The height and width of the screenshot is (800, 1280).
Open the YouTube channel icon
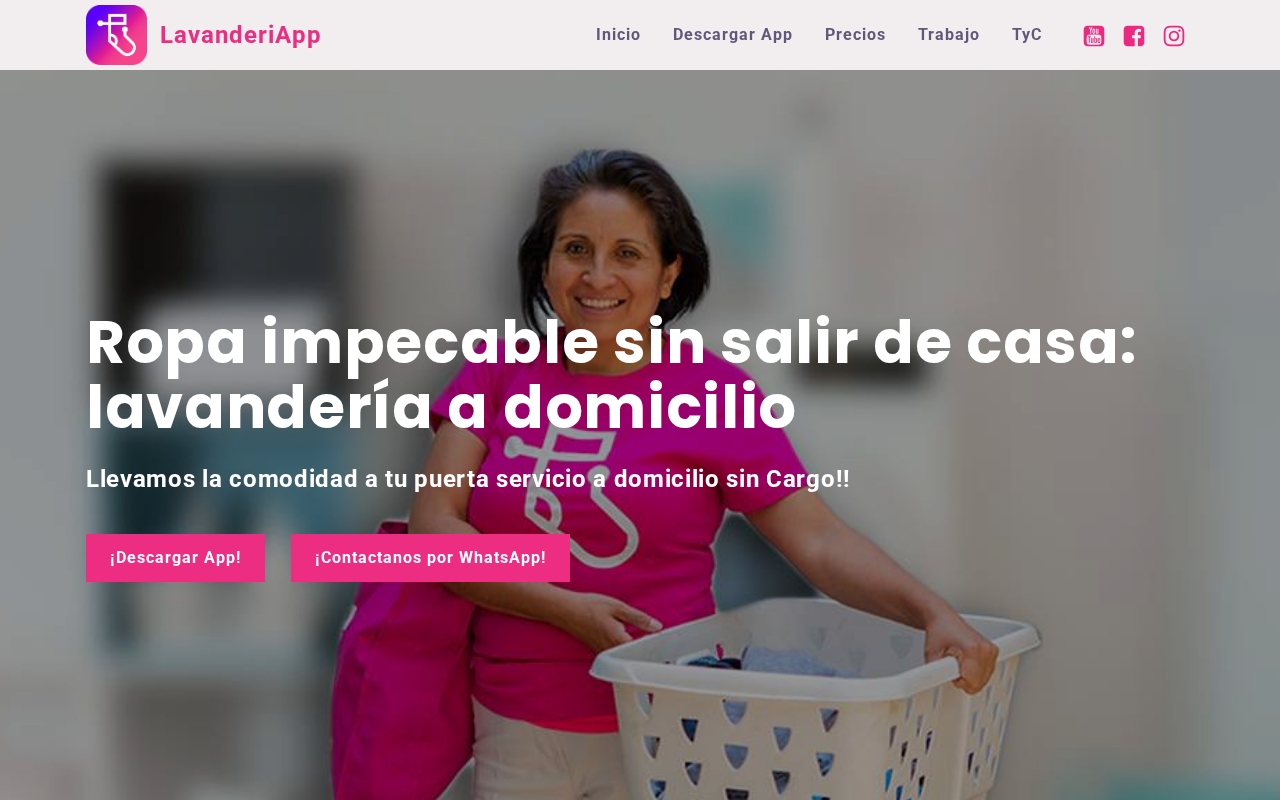point(1094,36)
